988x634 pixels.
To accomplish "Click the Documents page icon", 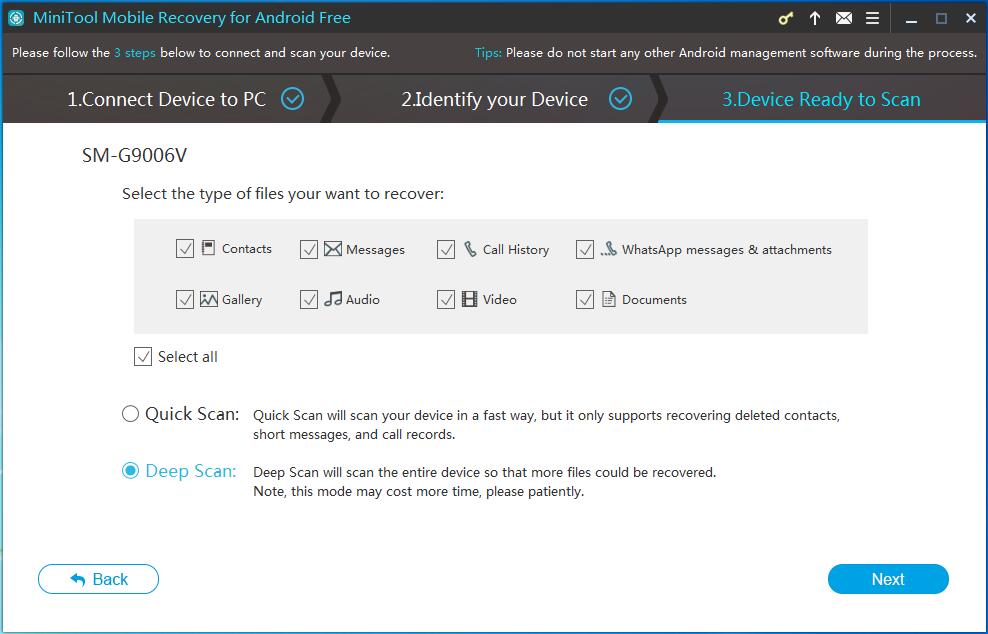I will click(x=608, y=299).
